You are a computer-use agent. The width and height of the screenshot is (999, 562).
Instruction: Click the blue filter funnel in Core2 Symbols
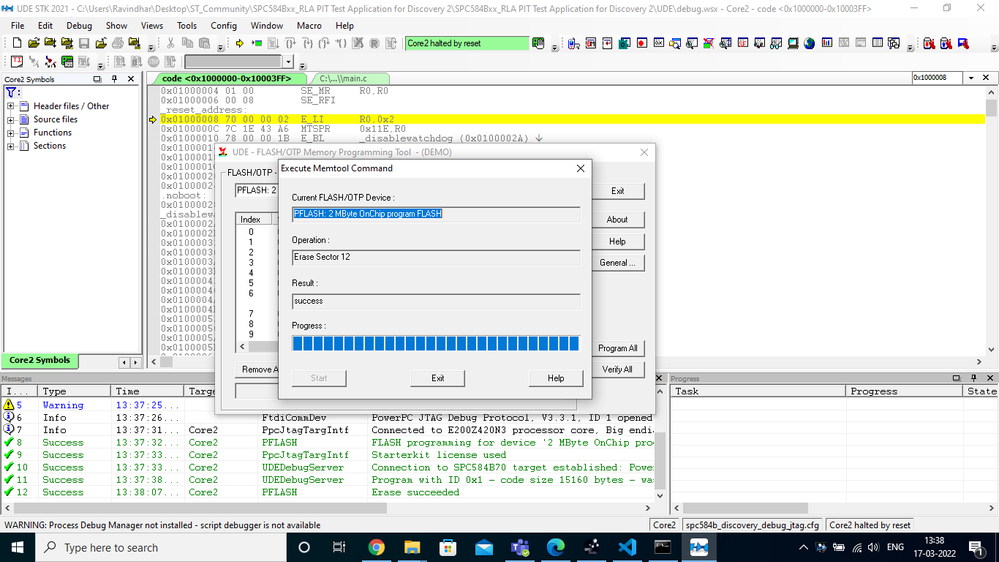pyautogui.click(x=11, y=92)
